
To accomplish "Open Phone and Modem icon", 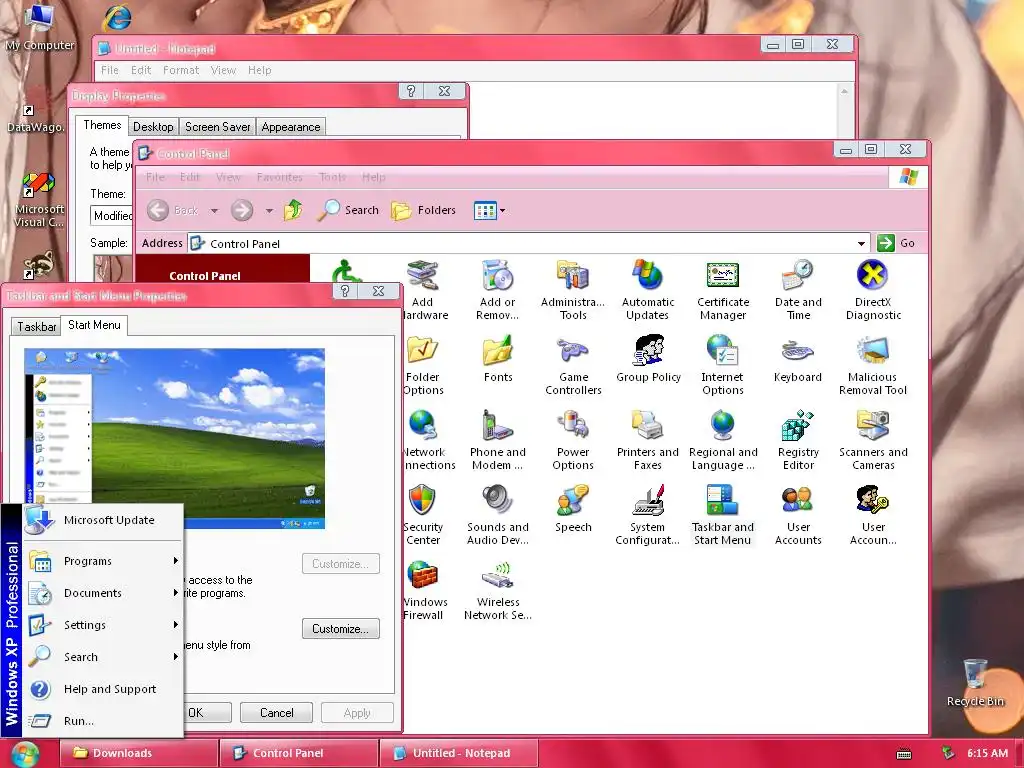I will point(498,440).
